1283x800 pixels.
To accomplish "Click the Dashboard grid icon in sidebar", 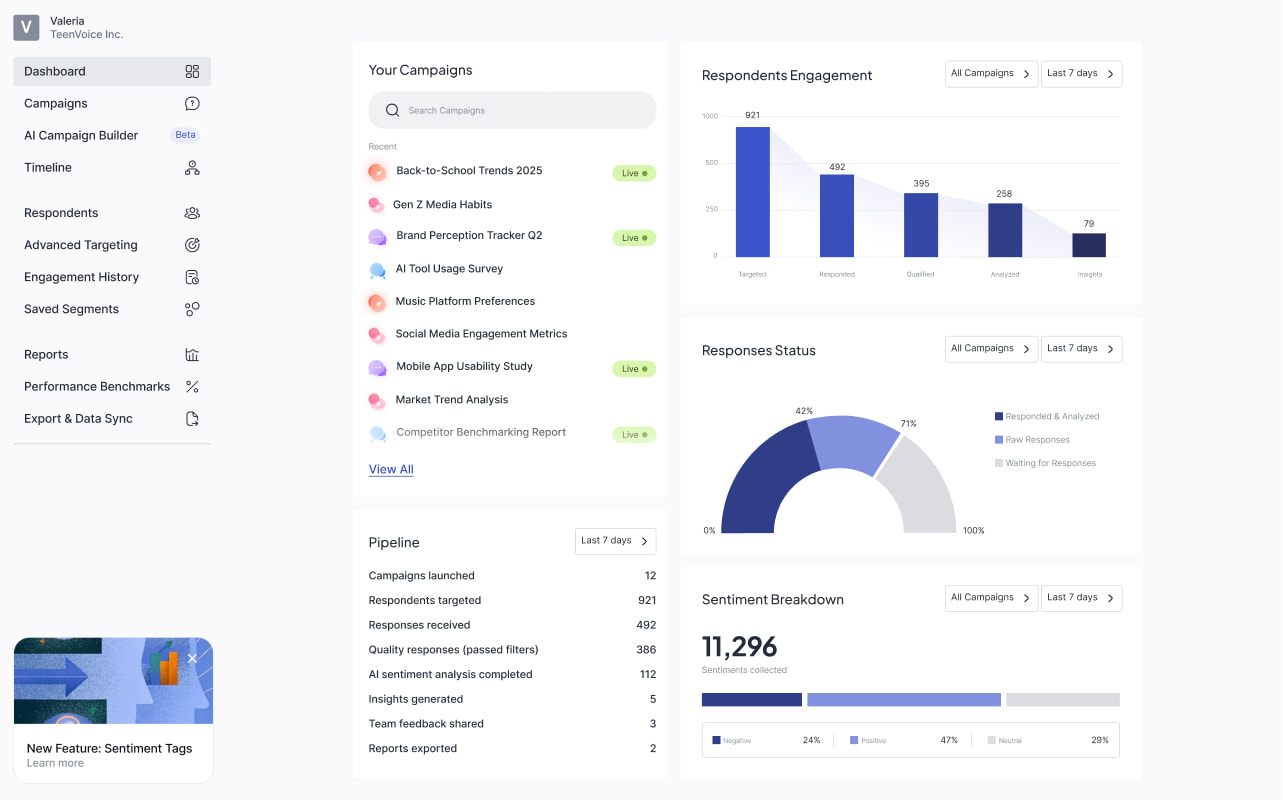I will pos(192,72).
